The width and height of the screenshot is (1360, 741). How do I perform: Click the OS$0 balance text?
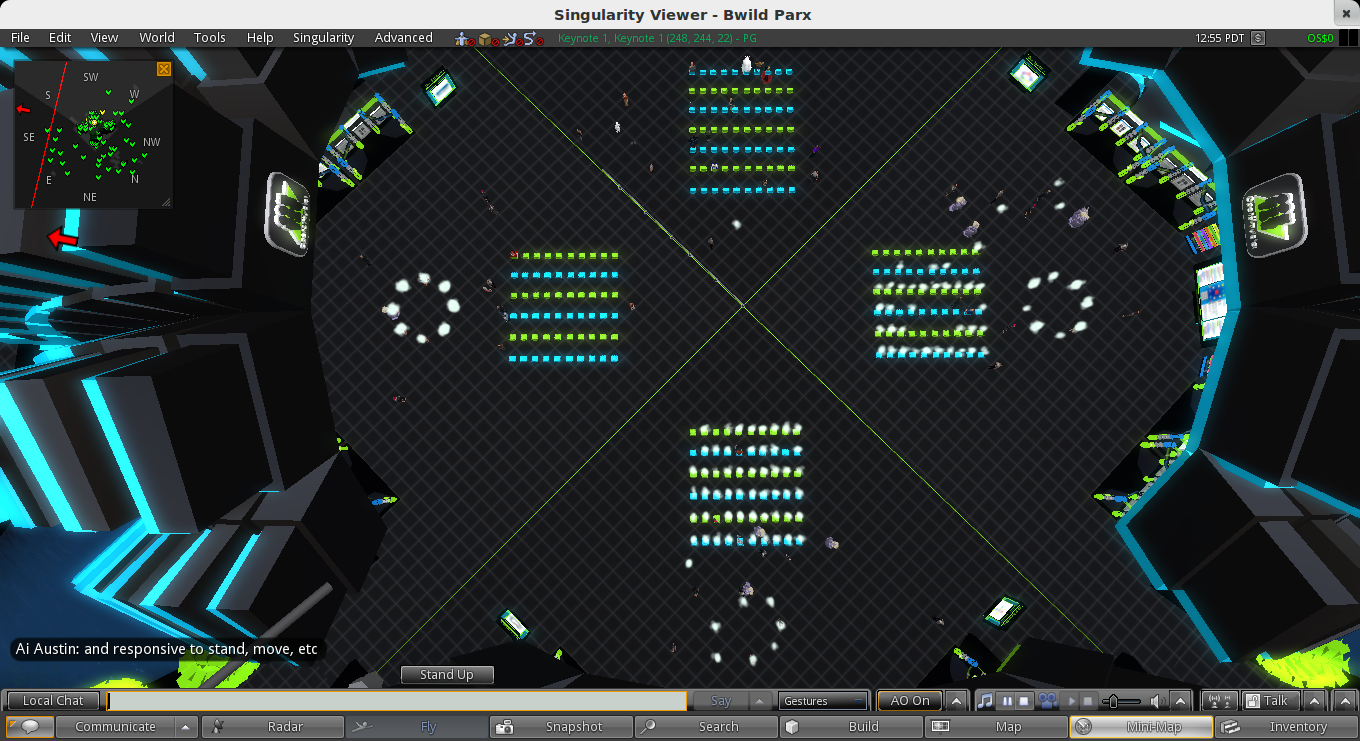click(x=1320, y=38)
